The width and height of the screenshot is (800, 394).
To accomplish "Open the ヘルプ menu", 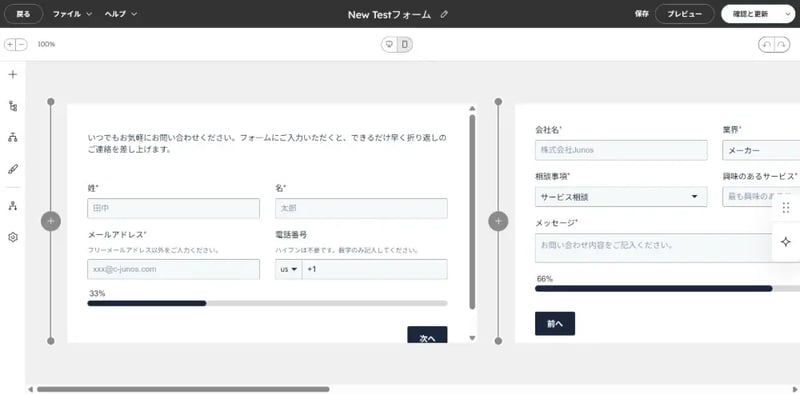I will point(120,14).
